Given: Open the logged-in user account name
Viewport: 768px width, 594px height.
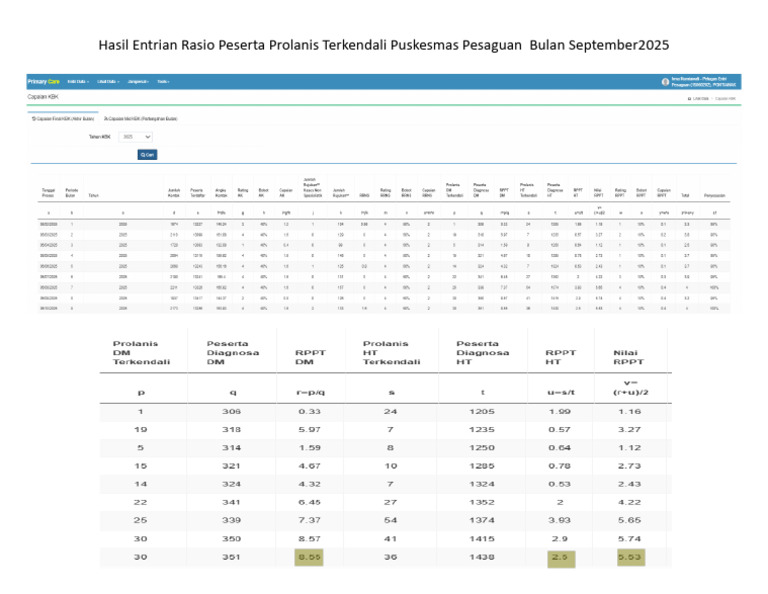Looking at the screenshot, I should coord(703,82).
